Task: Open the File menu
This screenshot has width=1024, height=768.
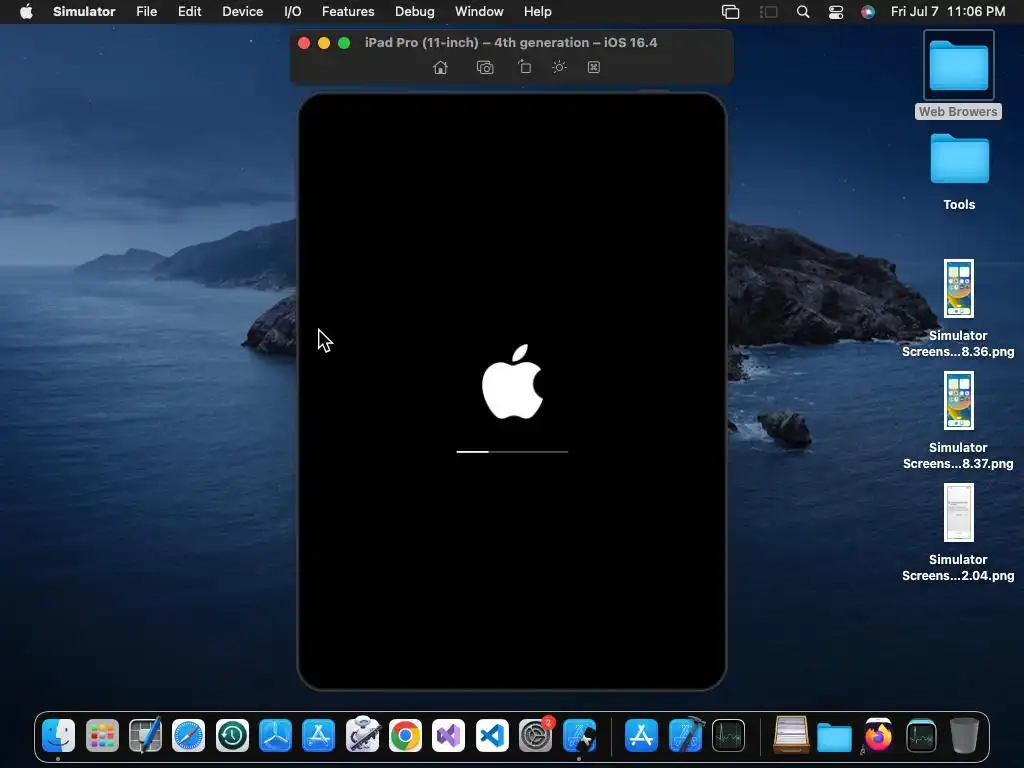Action: tap(146, 12)
